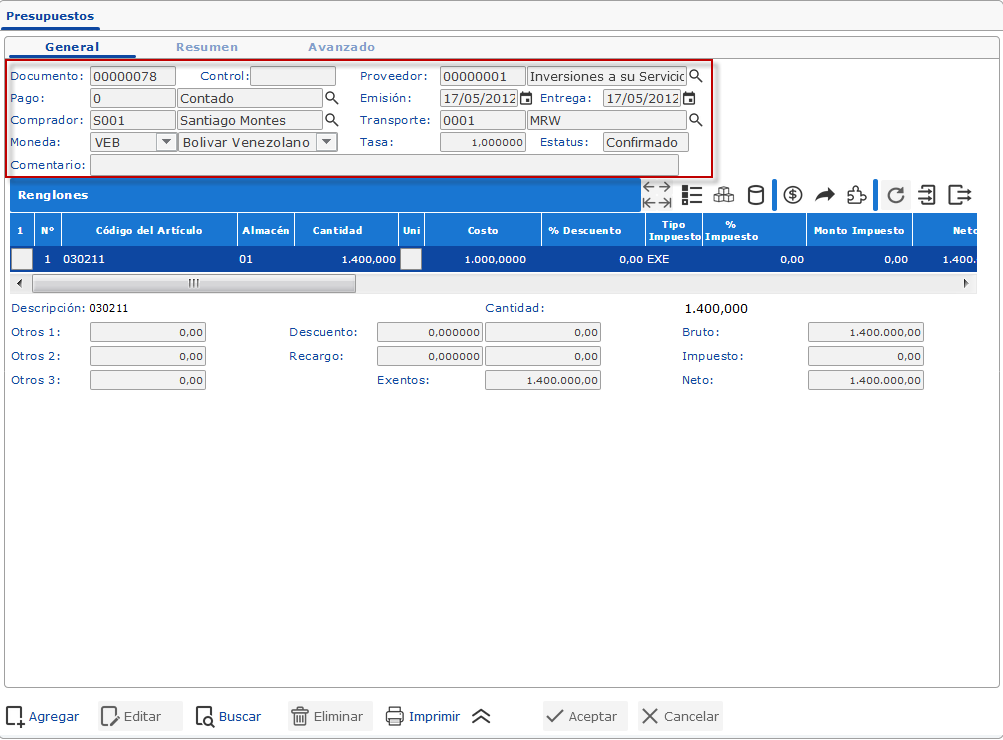Toggle the select-all checkbox in grid header
This screenshot has height=740, width=1003.
click(x=20, y=230)
